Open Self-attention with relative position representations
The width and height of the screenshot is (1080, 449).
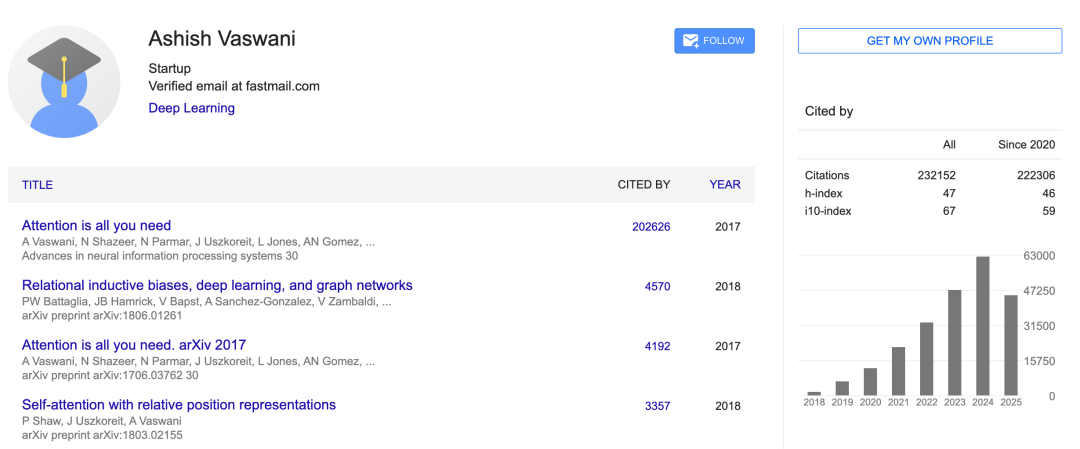click(x=179, y=405)
